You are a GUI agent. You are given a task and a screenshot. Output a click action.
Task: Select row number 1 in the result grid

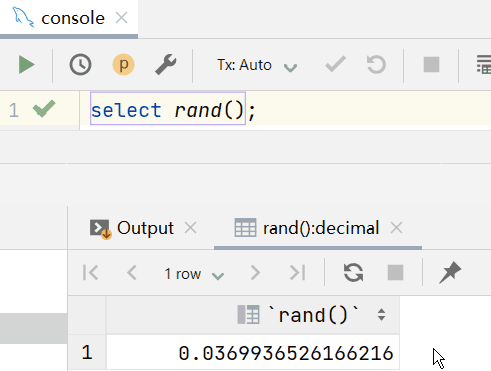(x=87, y=352)
